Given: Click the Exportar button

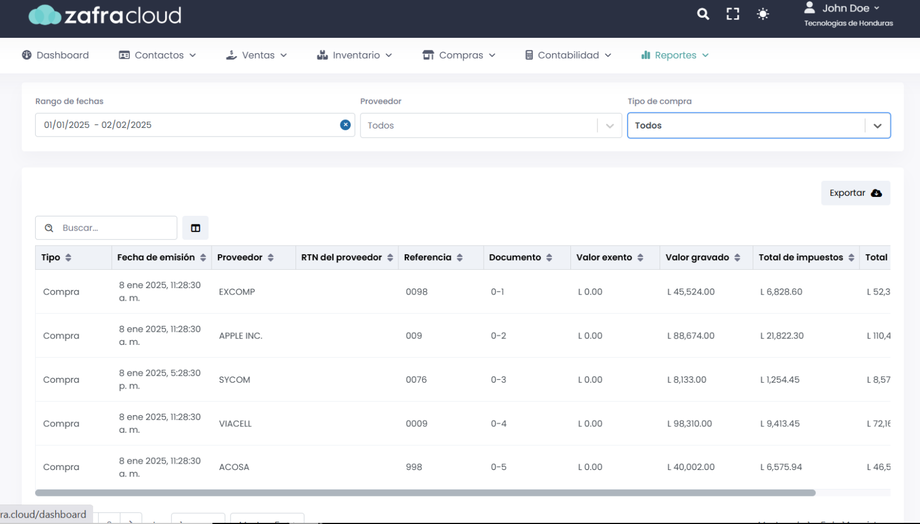Looking at the screenshot, I should coord(855,193).
